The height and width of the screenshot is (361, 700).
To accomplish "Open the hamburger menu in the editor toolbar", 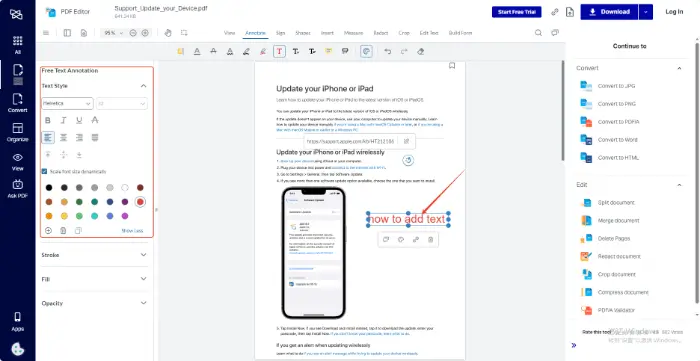I will pos(46,33).
